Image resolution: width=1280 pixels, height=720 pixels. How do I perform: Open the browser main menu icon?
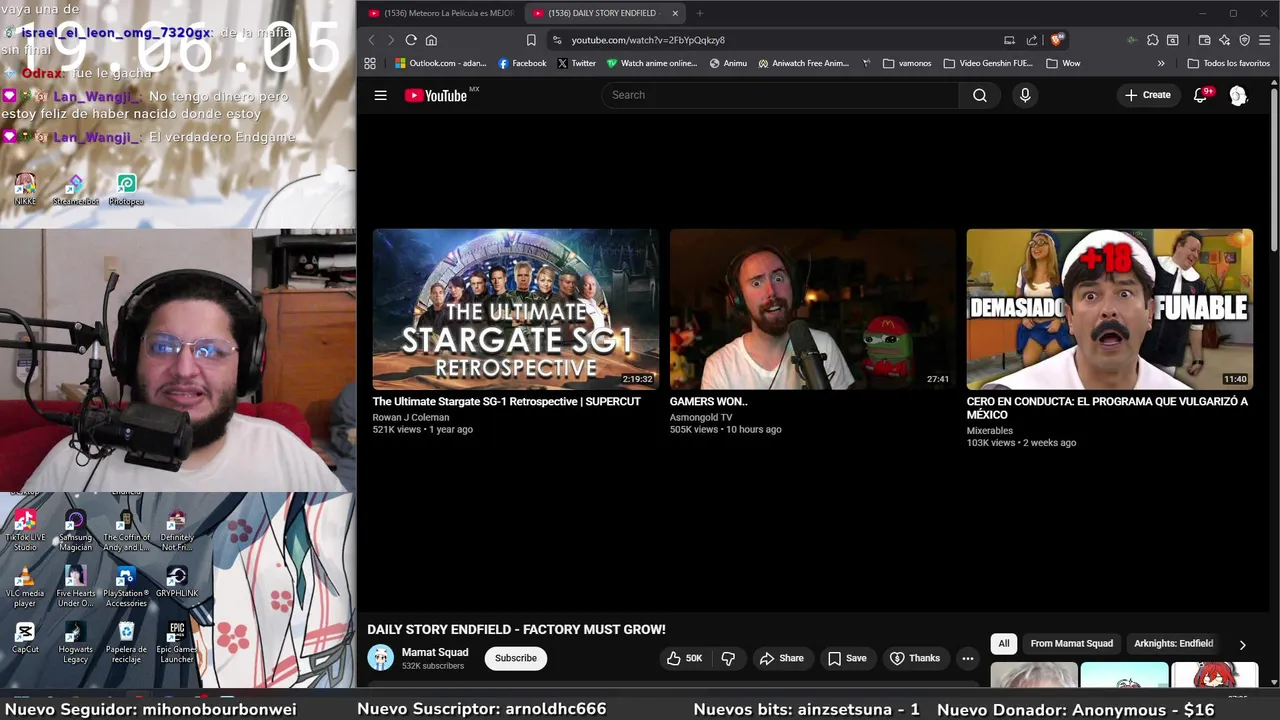tap(1265, 40)
